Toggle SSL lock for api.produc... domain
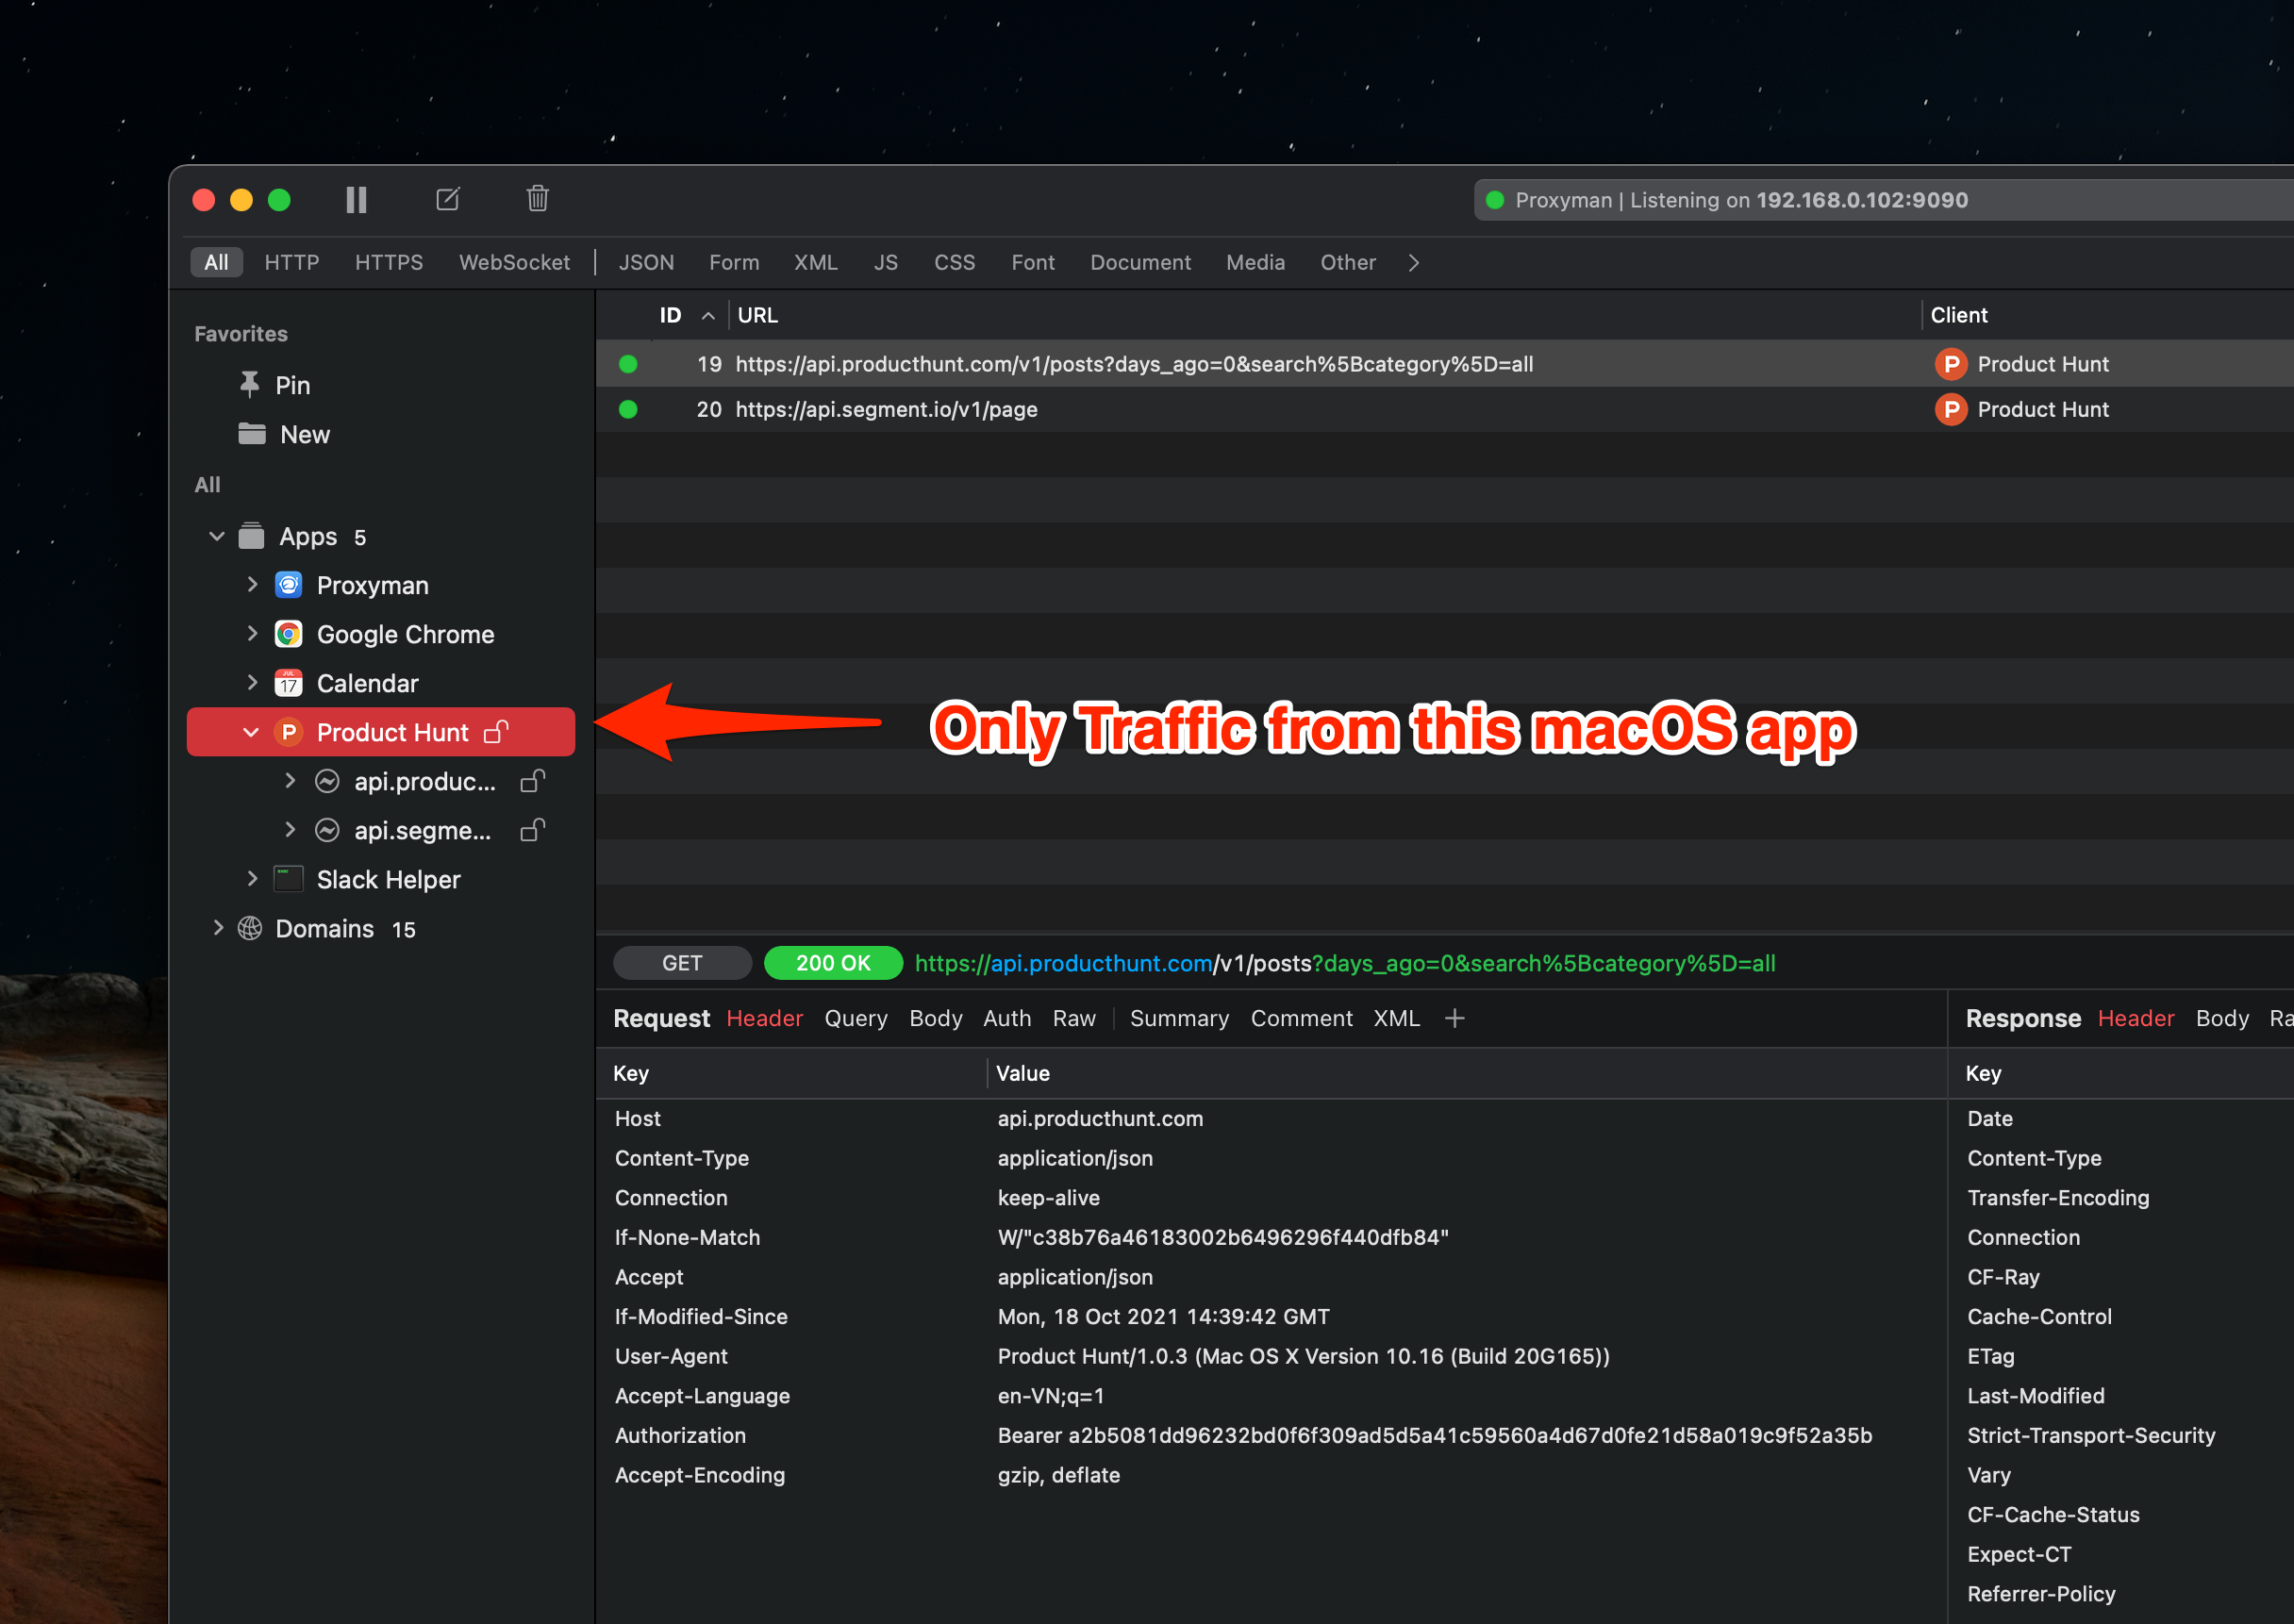The image size is (2294, 1624). pos(533,781)
